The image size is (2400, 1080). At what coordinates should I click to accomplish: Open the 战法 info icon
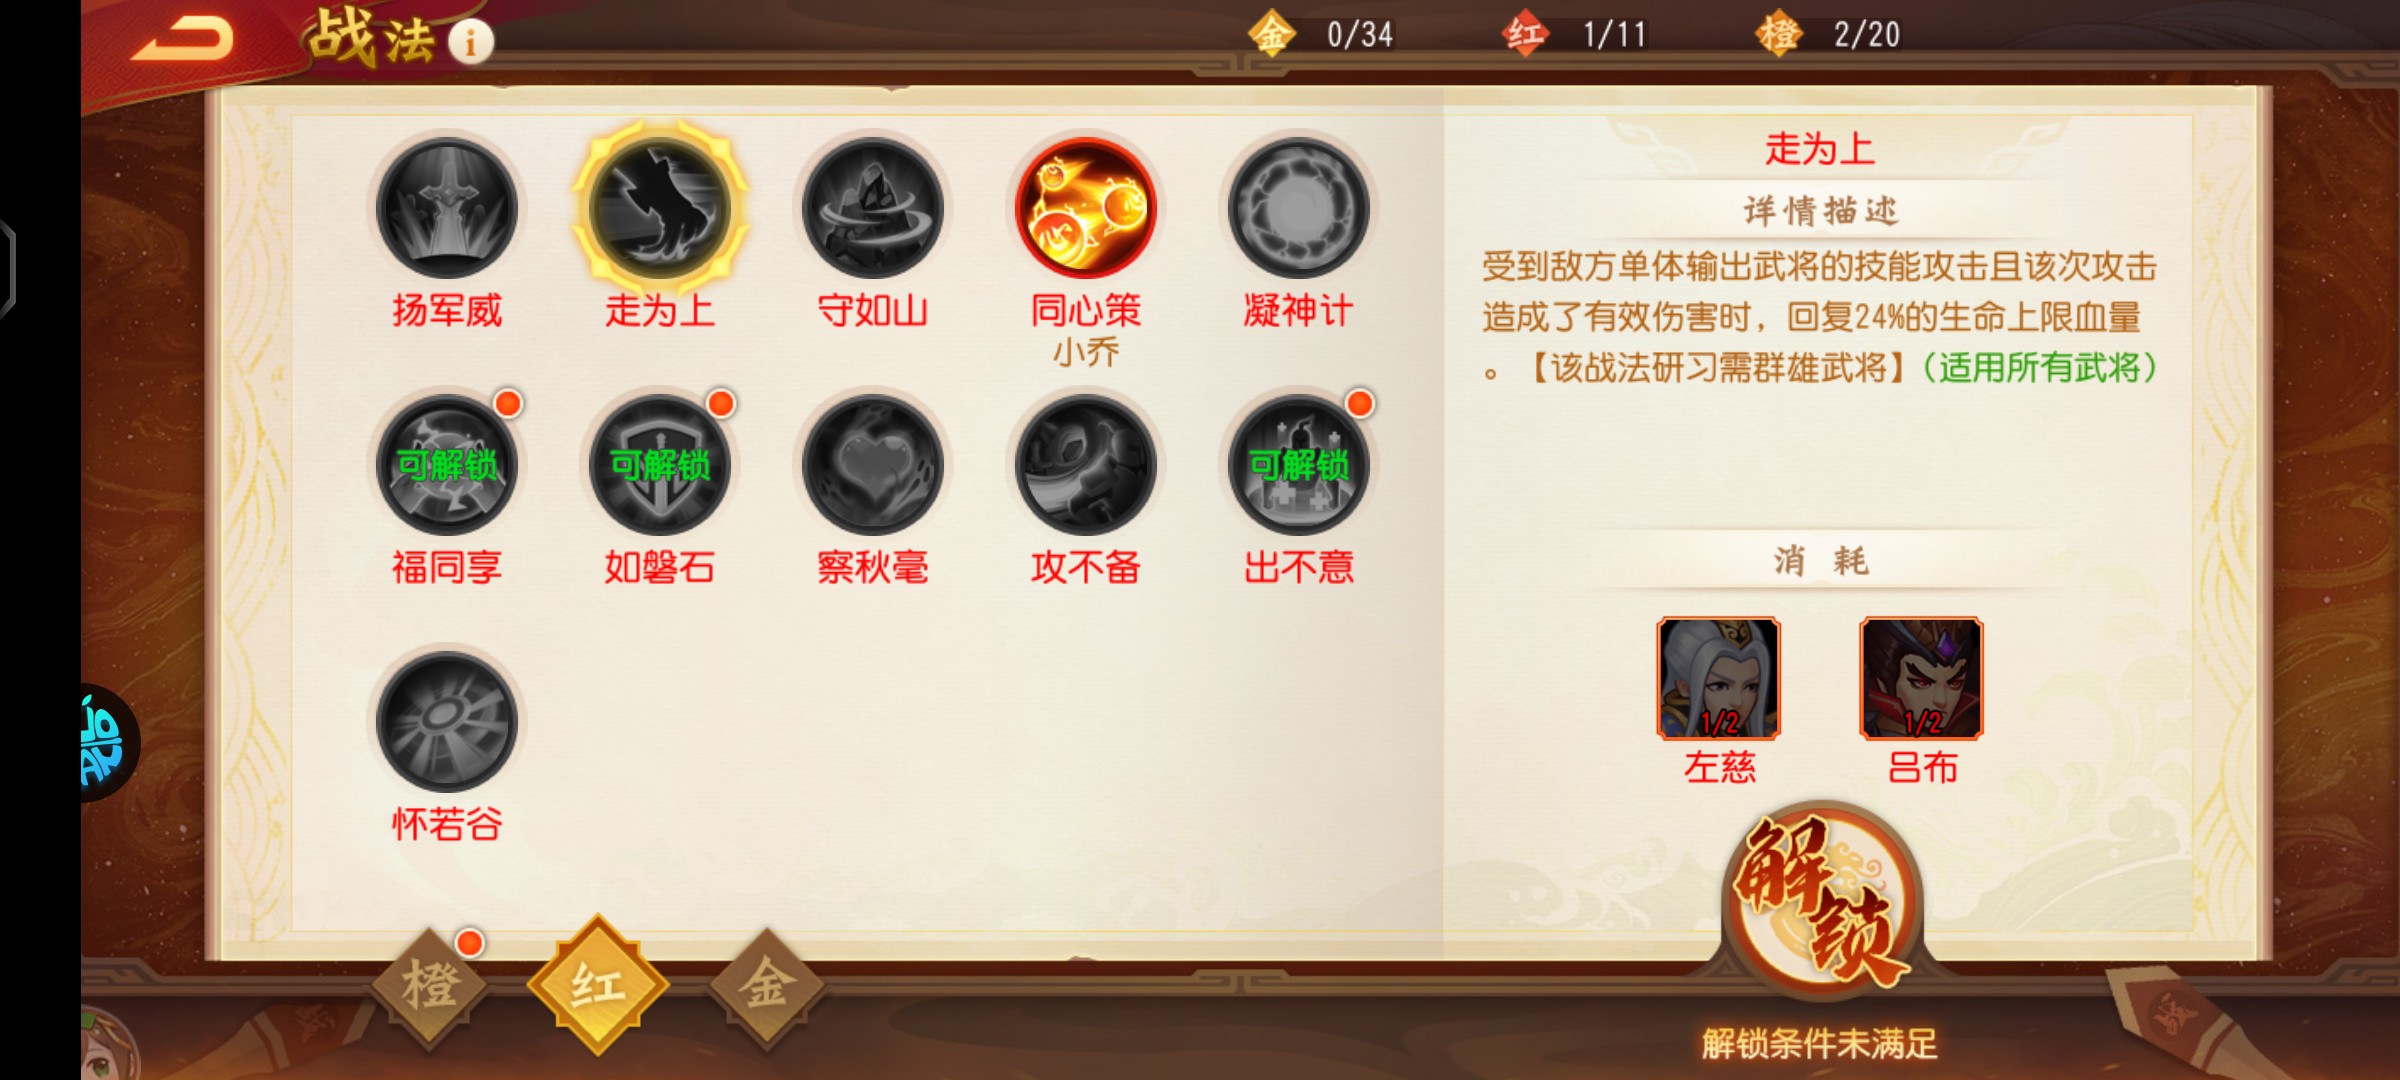(x=470, y=41)
